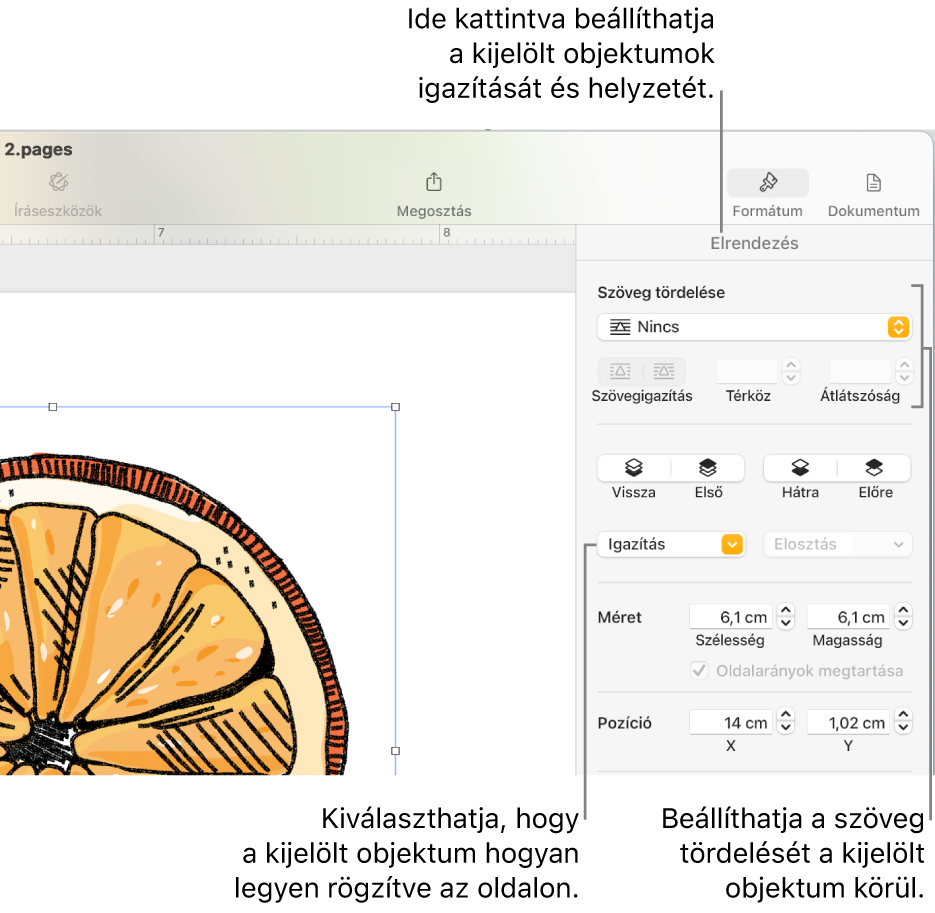Toggle the Oldalarányok megtartása checkbox
Viewport: 935px width, 913px height.
pos(699,671)
